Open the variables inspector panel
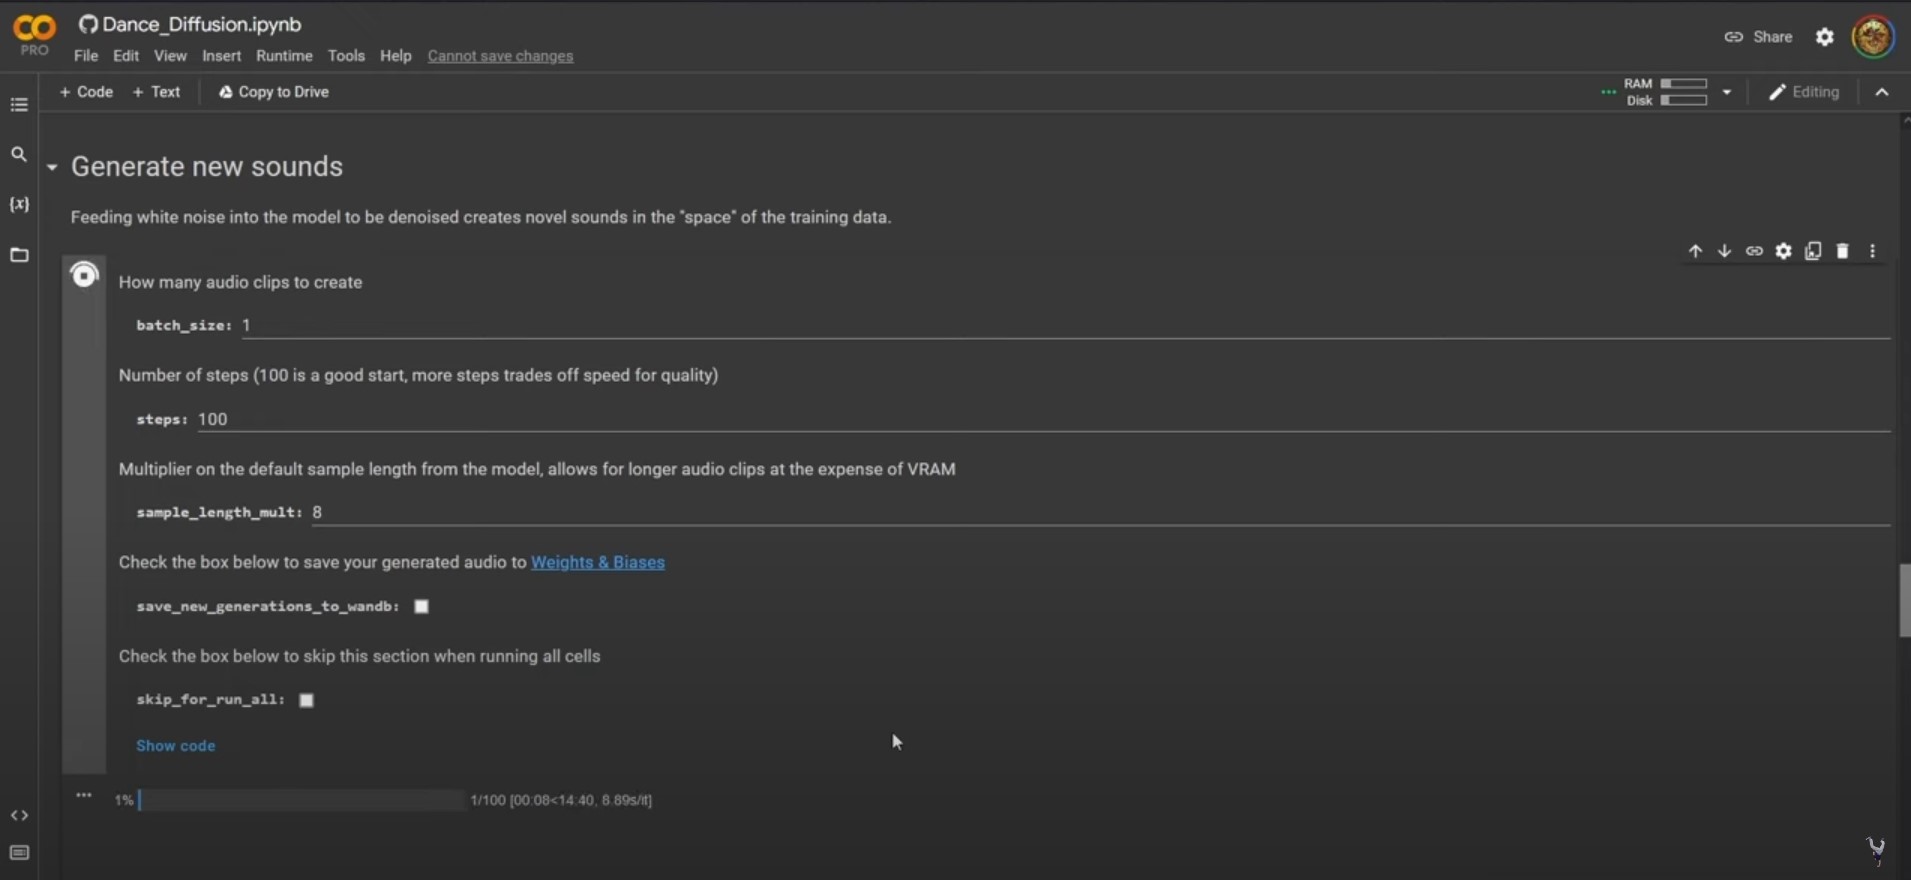The image size is (1911, 880). click(x=19, y=204)
